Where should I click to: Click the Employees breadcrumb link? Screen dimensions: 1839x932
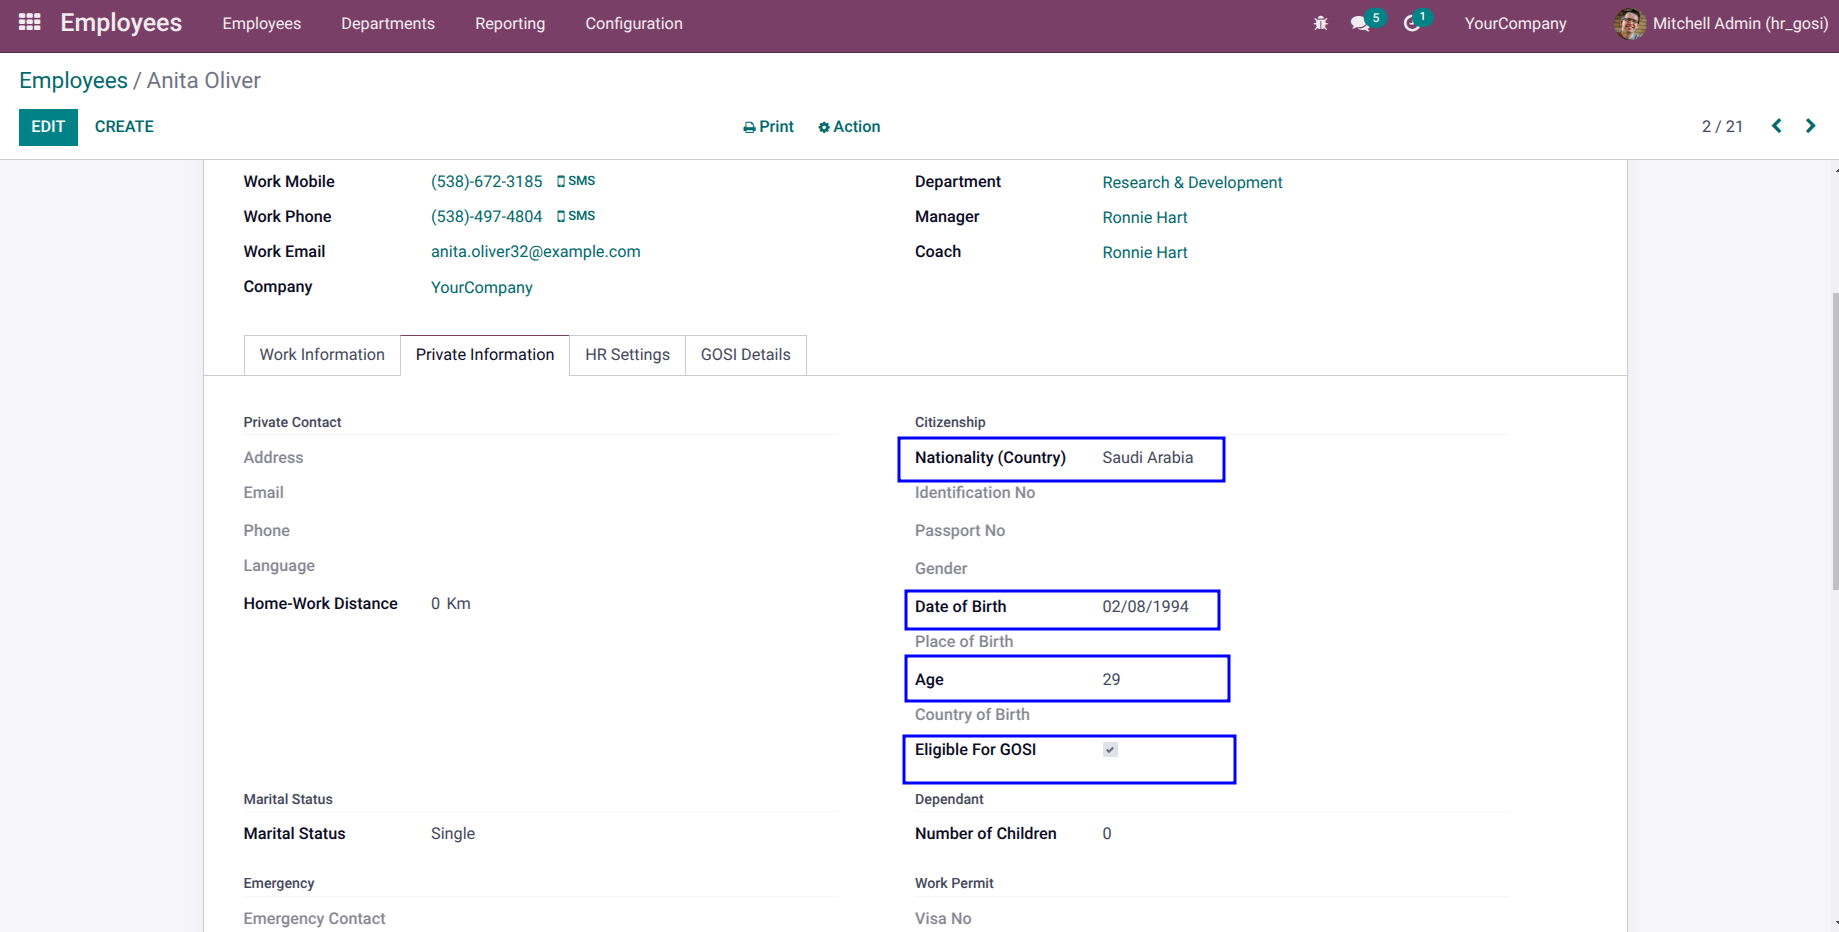(73, 81)
